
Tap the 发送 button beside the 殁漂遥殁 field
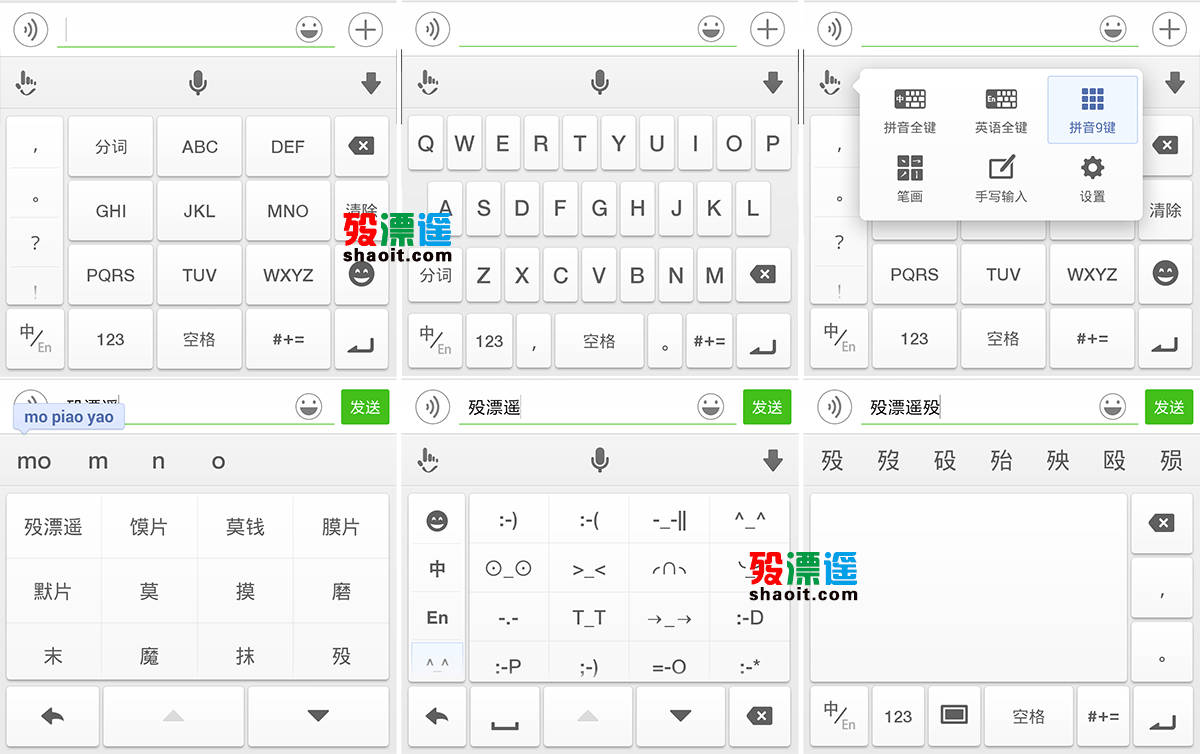(1169, 407)
